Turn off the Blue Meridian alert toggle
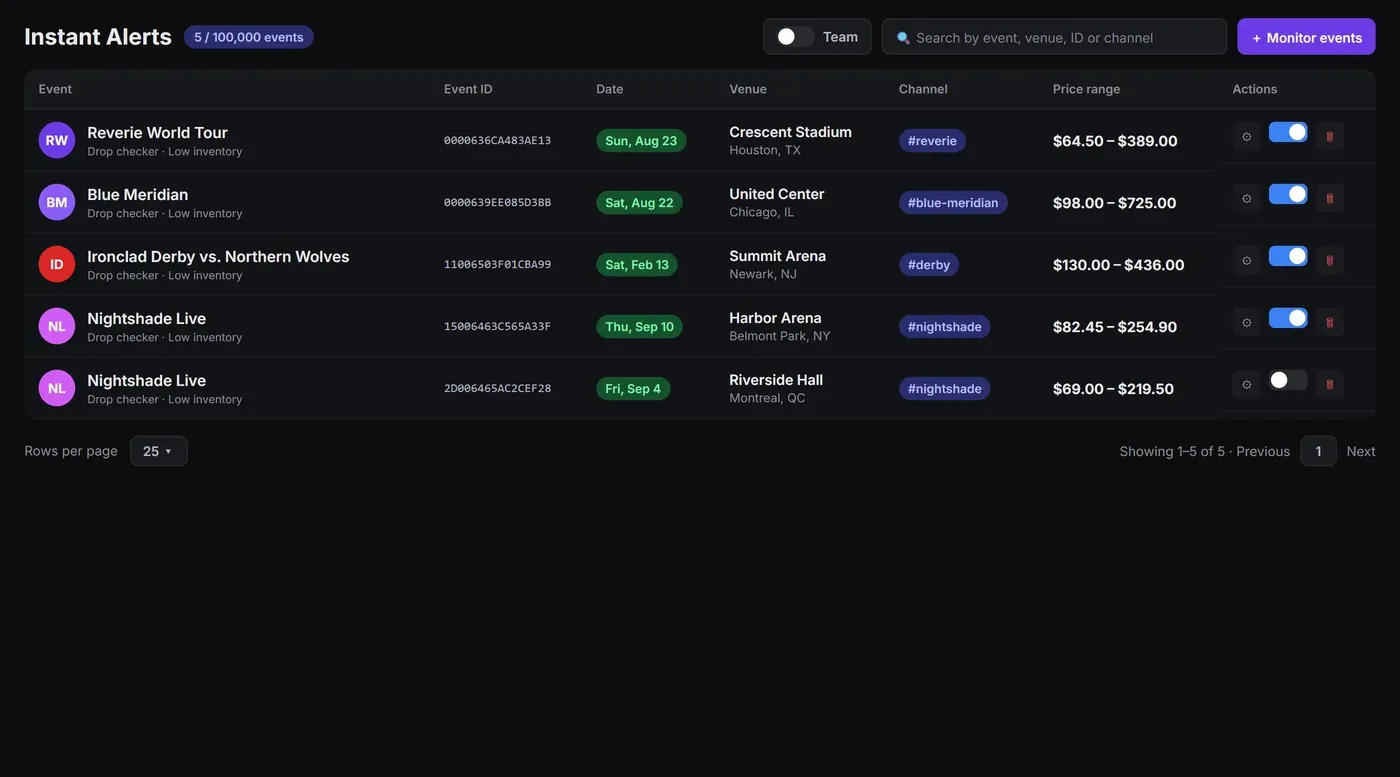1400x777 pixels. [1288, 194]
